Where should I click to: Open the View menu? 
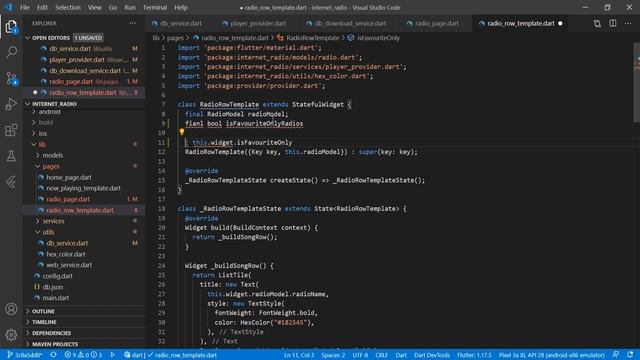click(x=94, y=7)
